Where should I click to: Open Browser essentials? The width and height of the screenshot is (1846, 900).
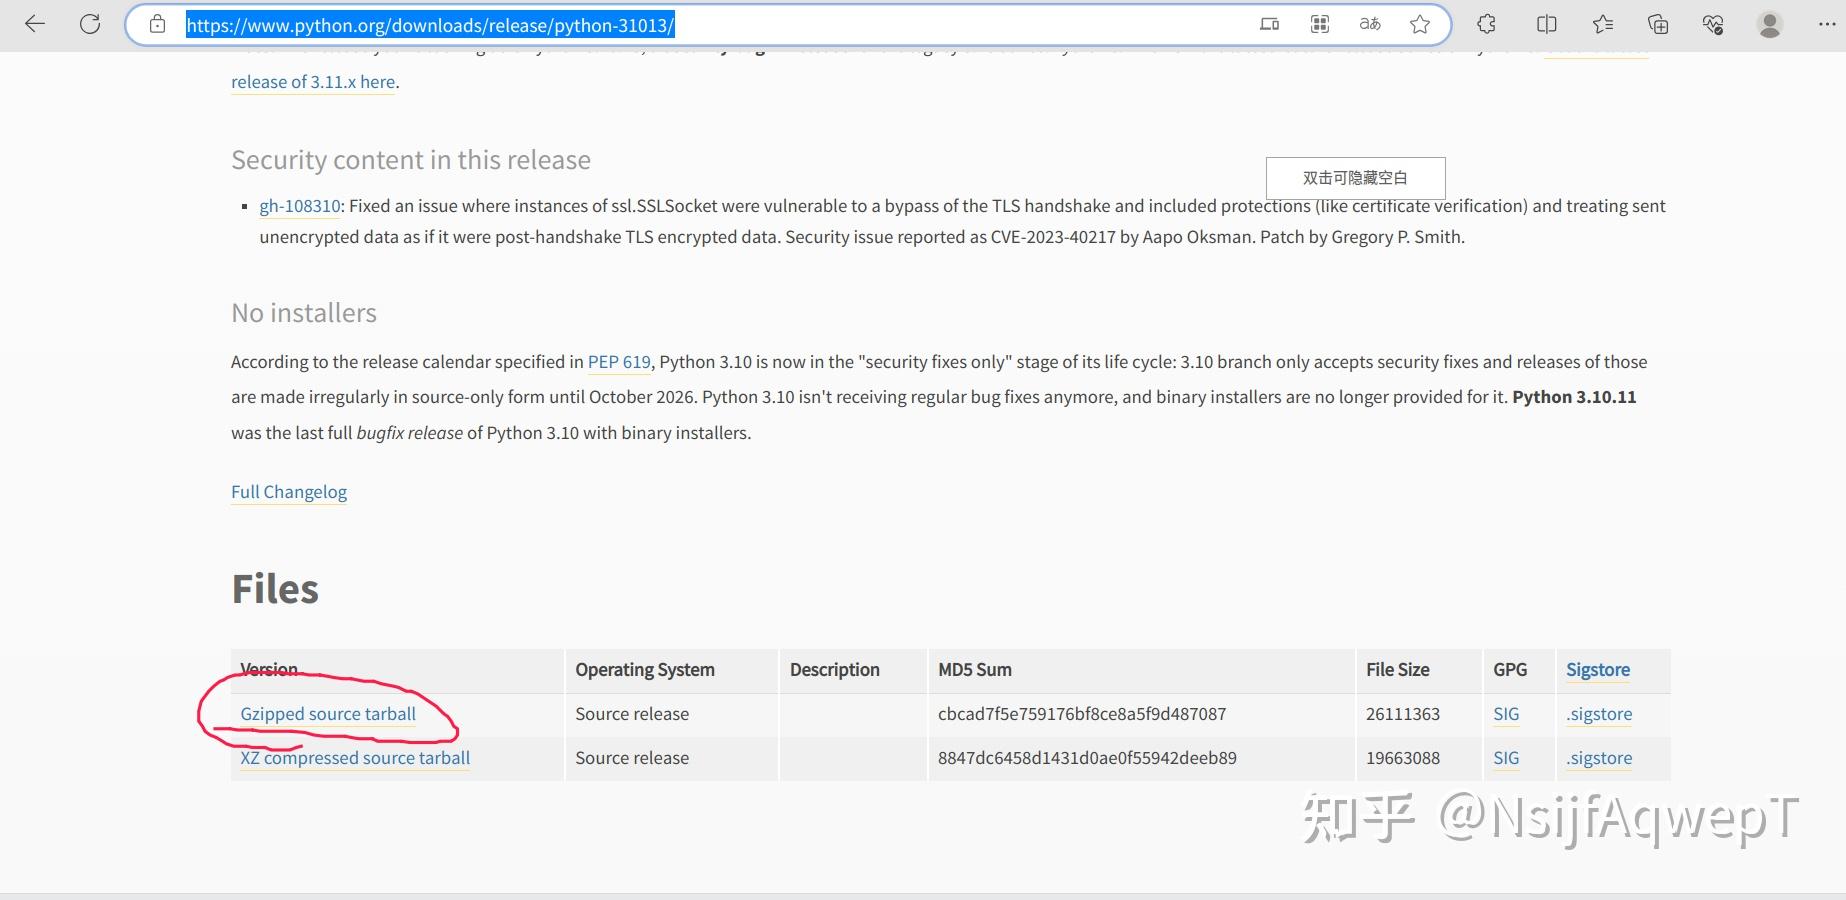1712,23
